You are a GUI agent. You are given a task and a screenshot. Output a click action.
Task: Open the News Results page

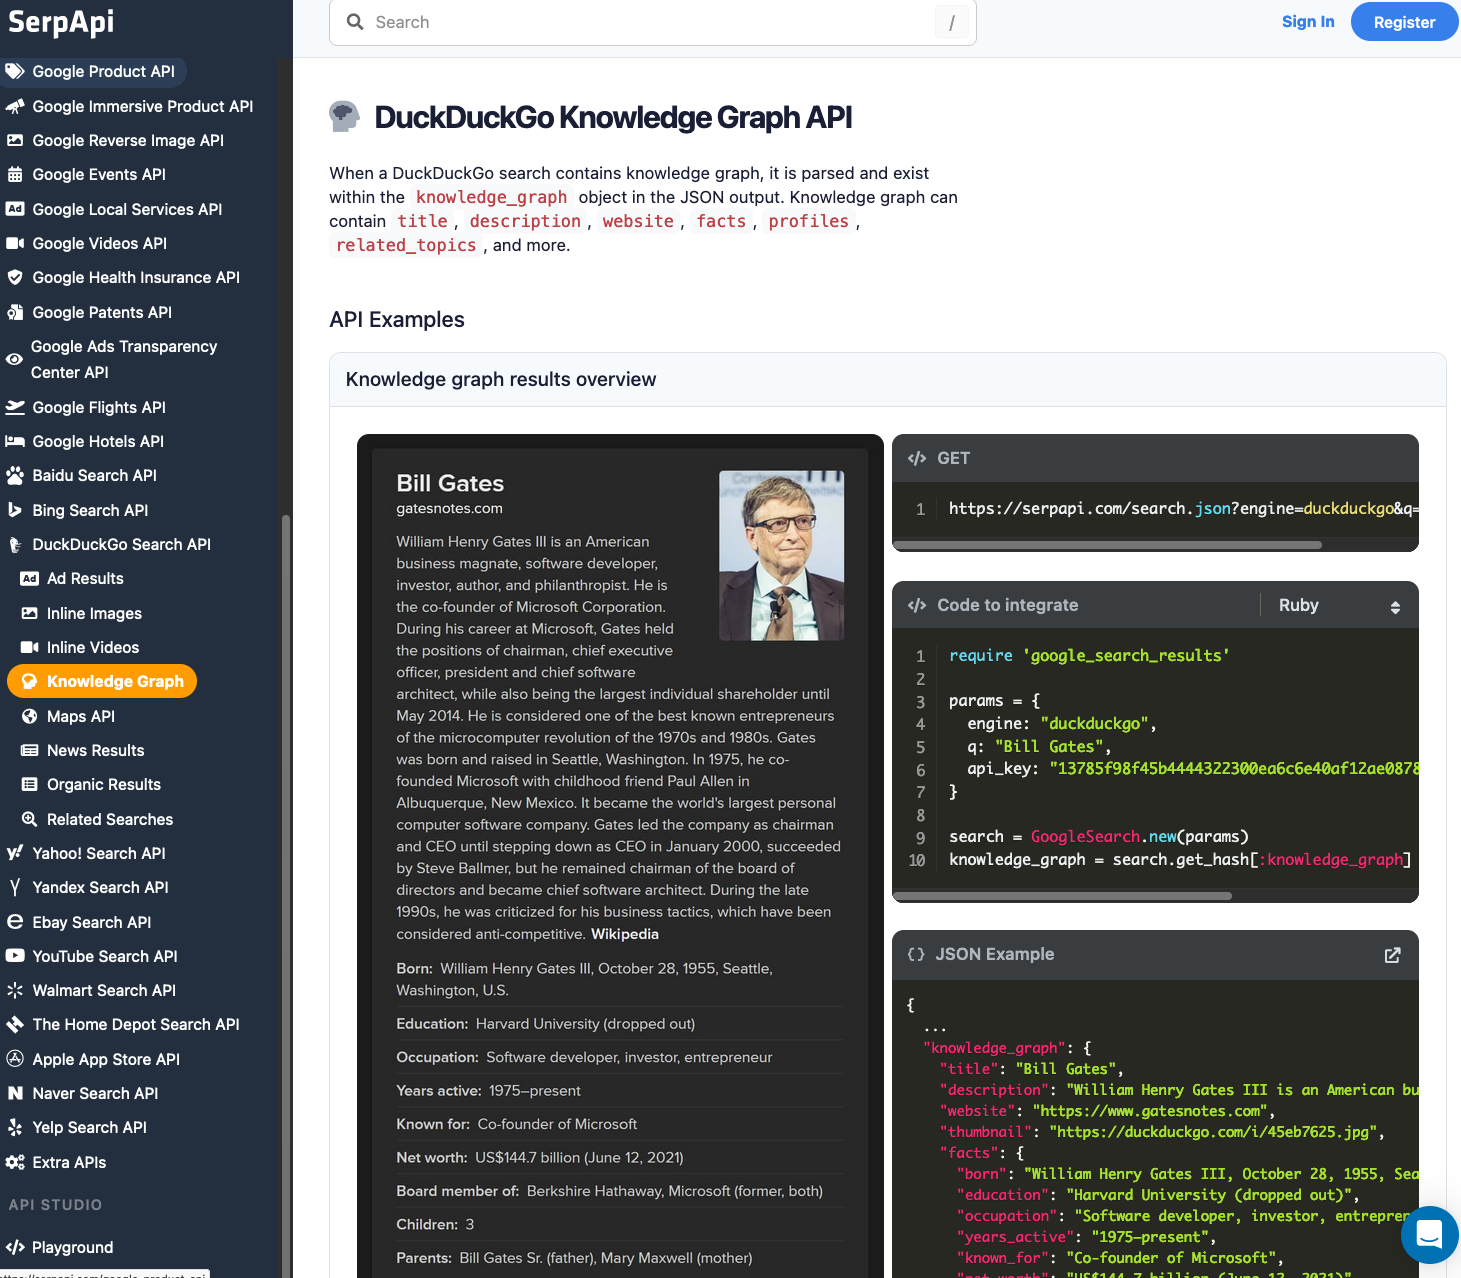[x=95, y=750]
